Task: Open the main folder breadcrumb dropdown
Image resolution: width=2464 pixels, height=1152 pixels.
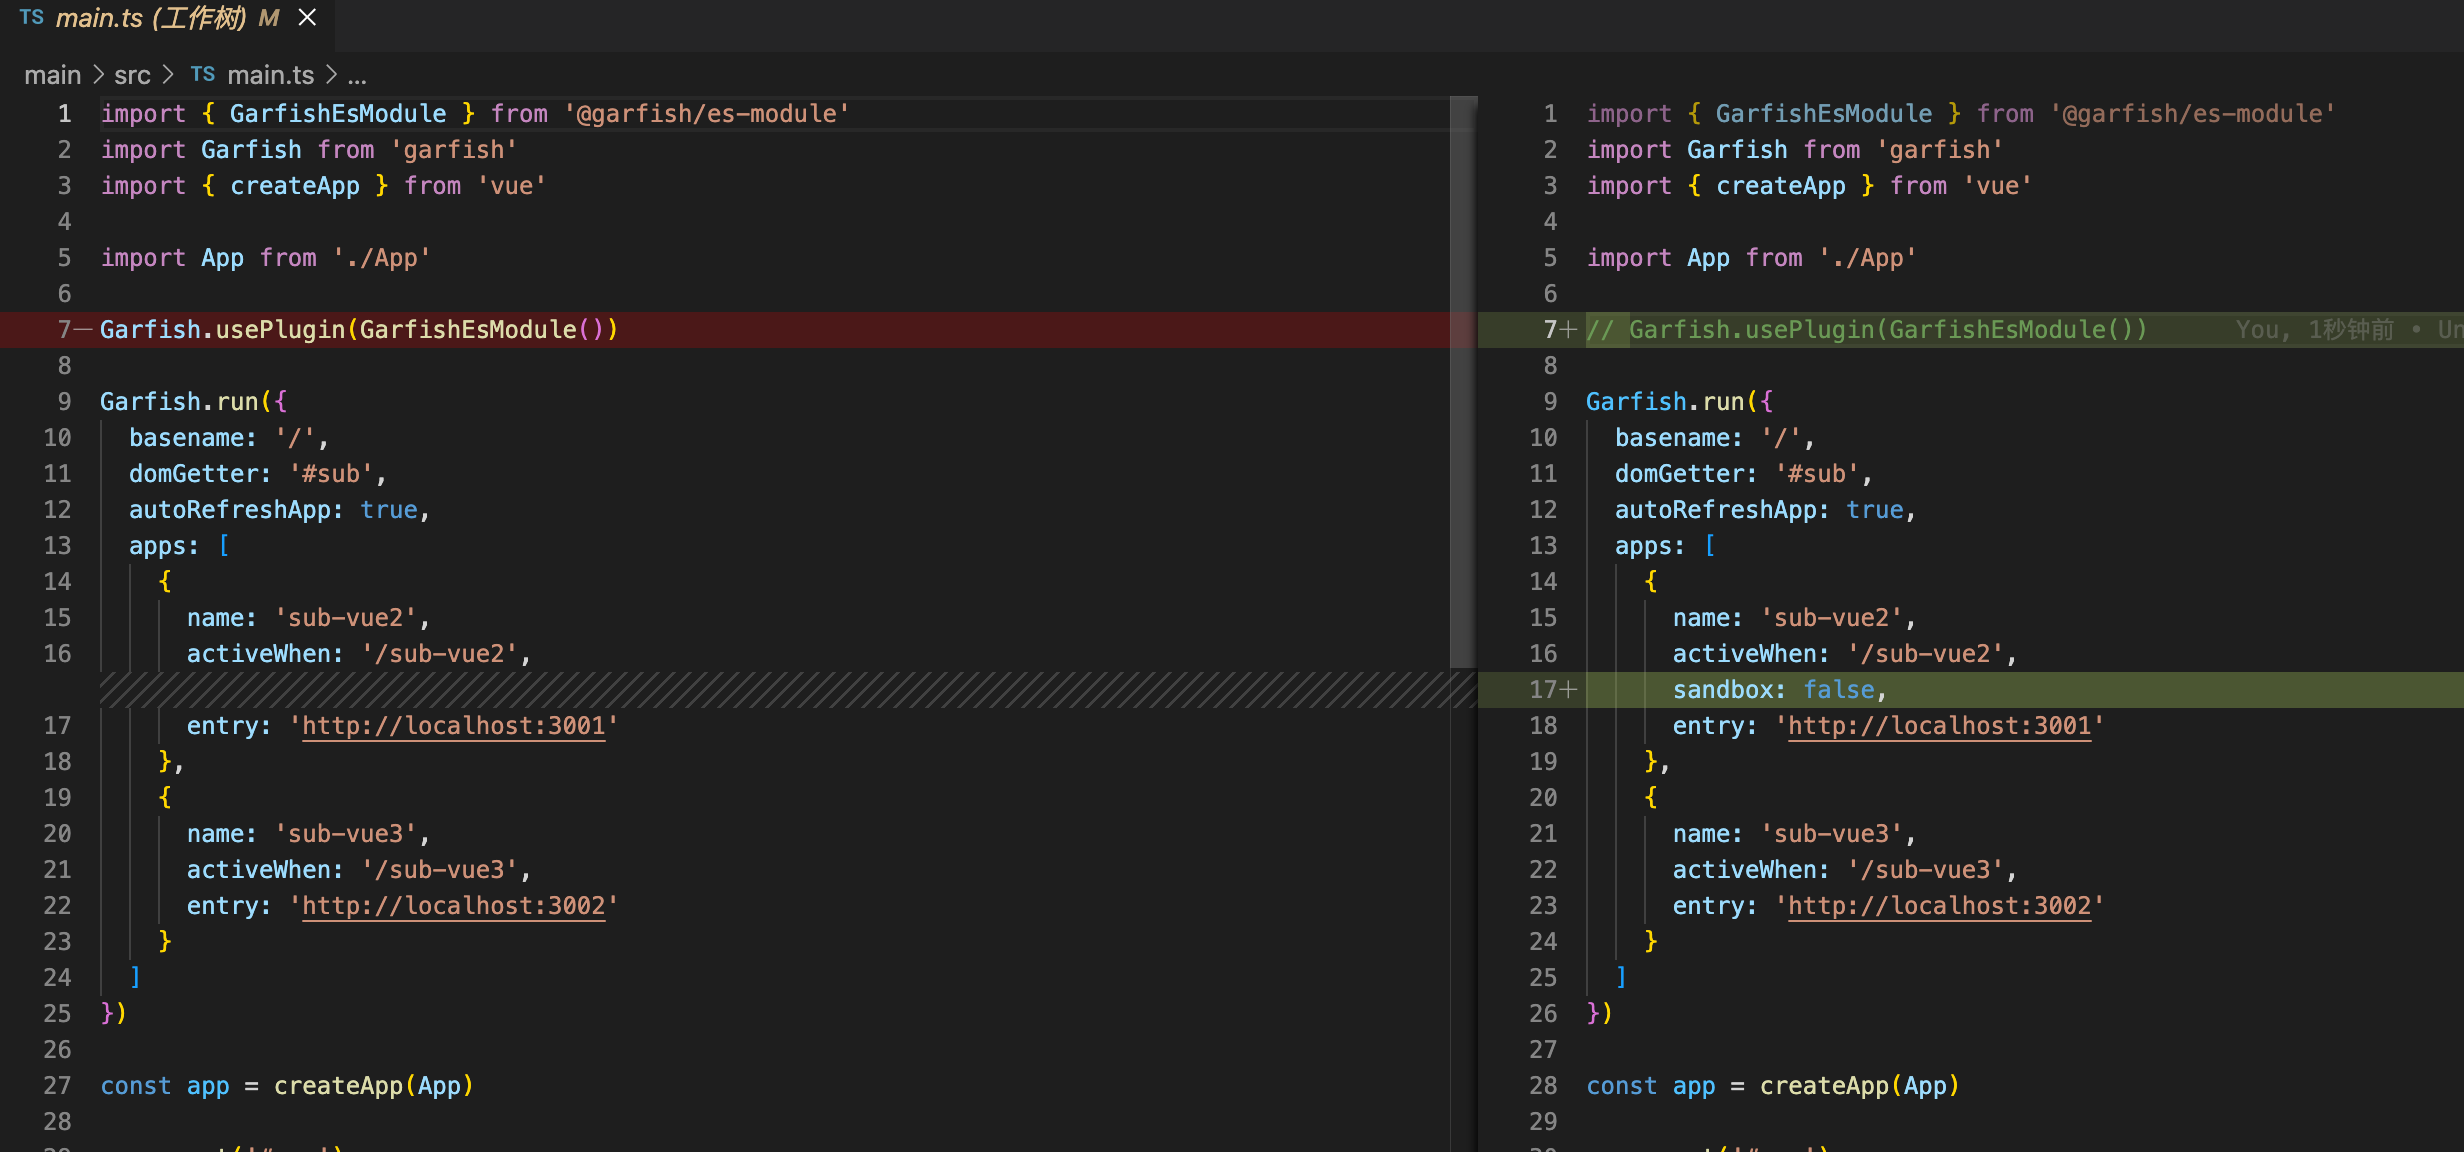Action: (52, 75)
